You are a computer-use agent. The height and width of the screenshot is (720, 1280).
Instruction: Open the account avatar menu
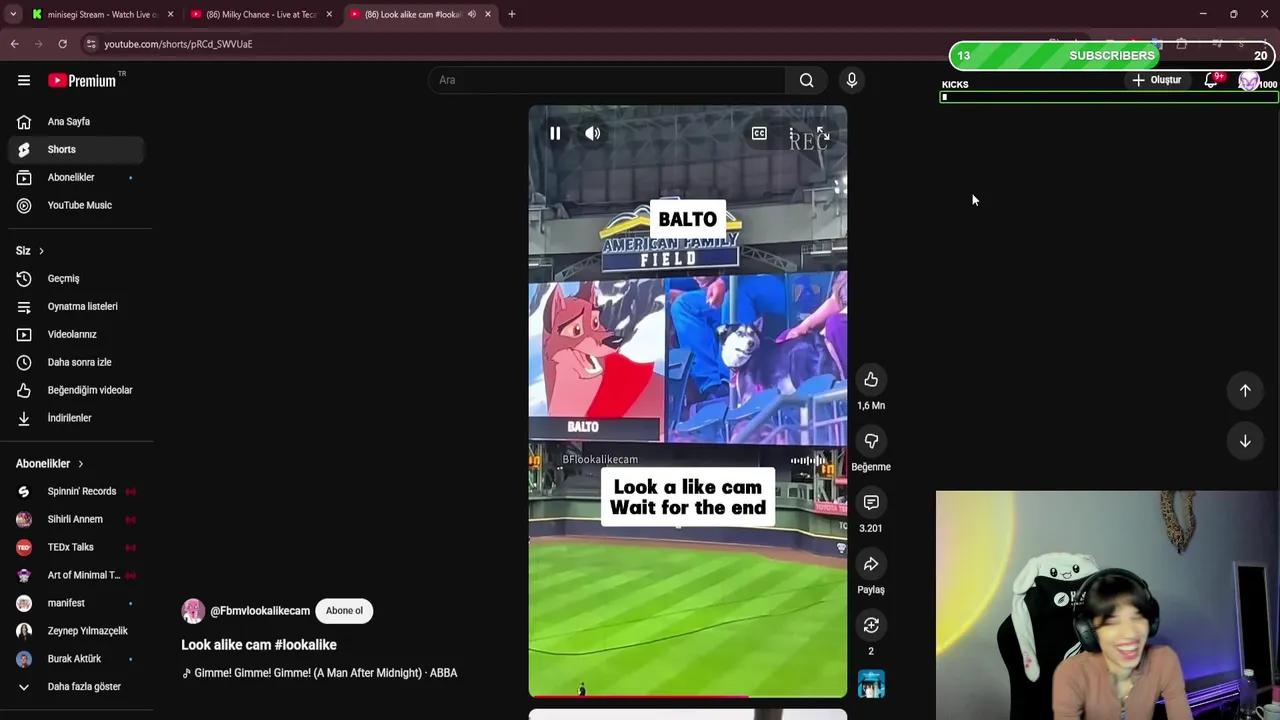coord(1248,81)
